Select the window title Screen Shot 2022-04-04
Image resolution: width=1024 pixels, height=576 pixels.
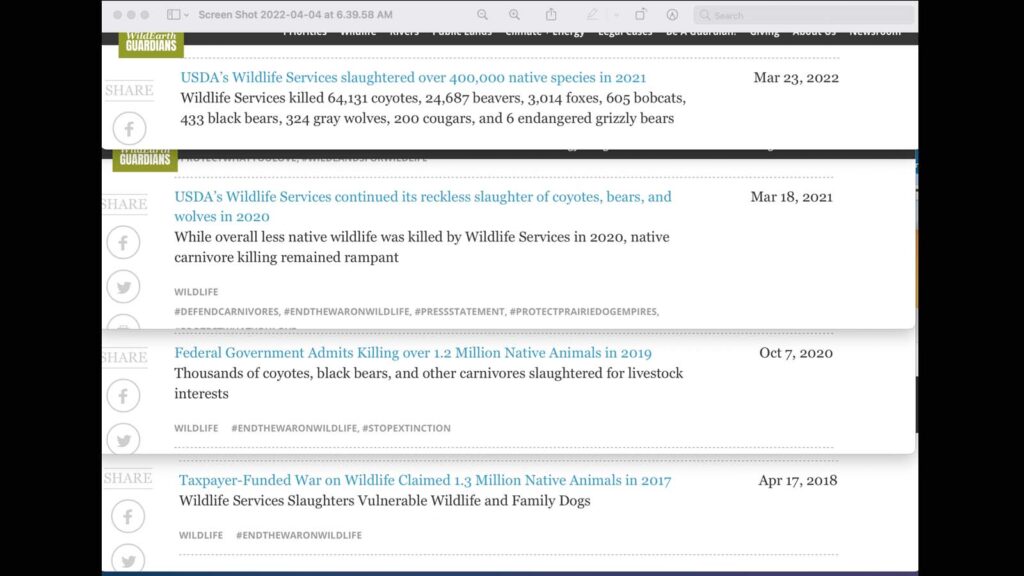point(295,14)
